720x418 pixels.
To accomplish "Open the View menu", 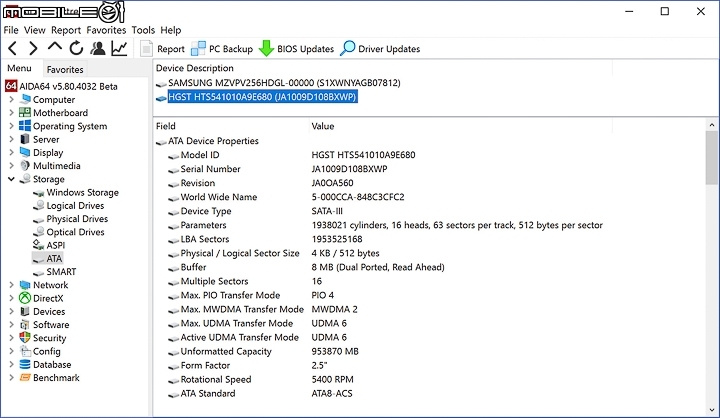I will pyautogui.click(x=35, y=30).
